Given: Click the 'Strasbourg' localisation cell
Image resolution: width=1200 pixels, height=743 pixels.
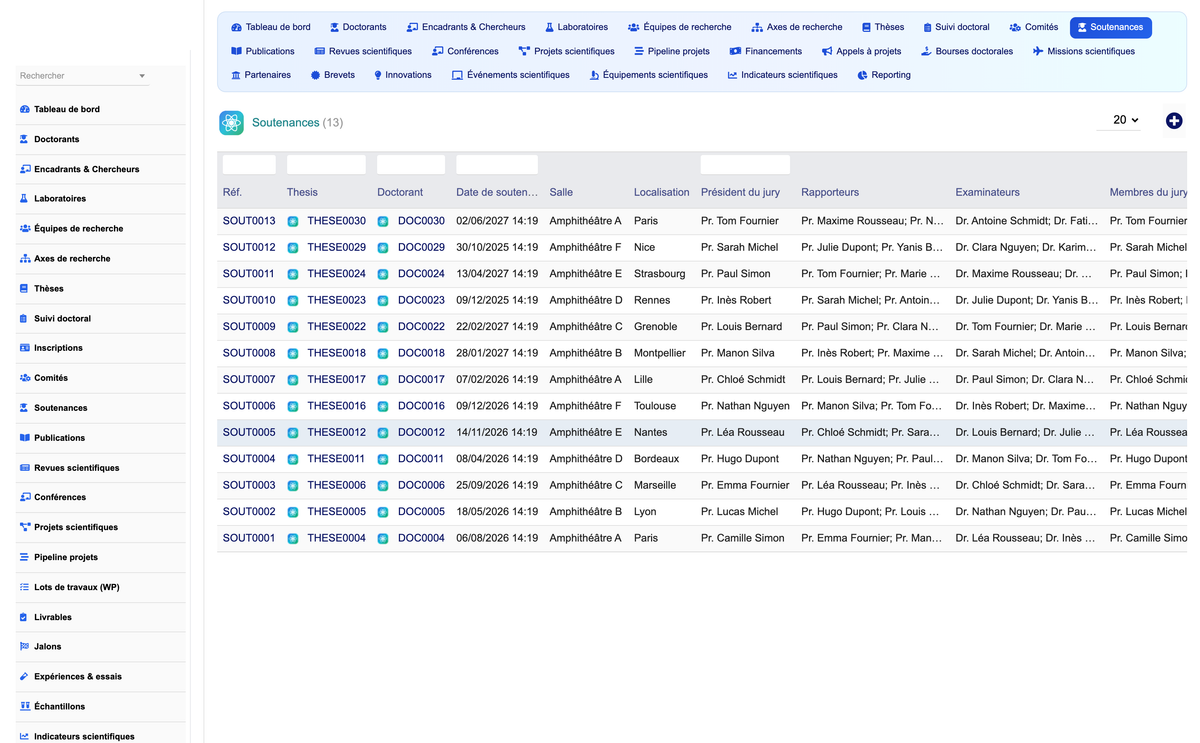Looking at the screenshot, I should click(660, 274).
